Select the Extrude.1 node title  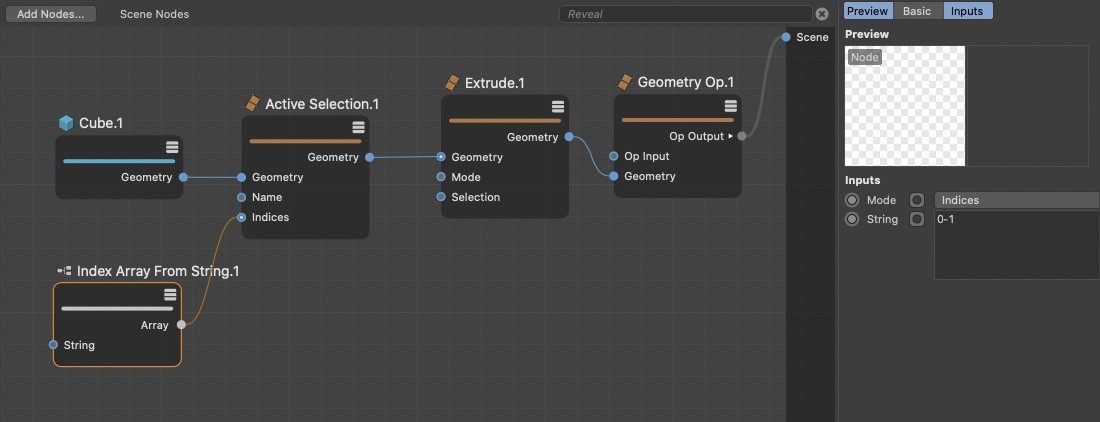coord(495,83)
